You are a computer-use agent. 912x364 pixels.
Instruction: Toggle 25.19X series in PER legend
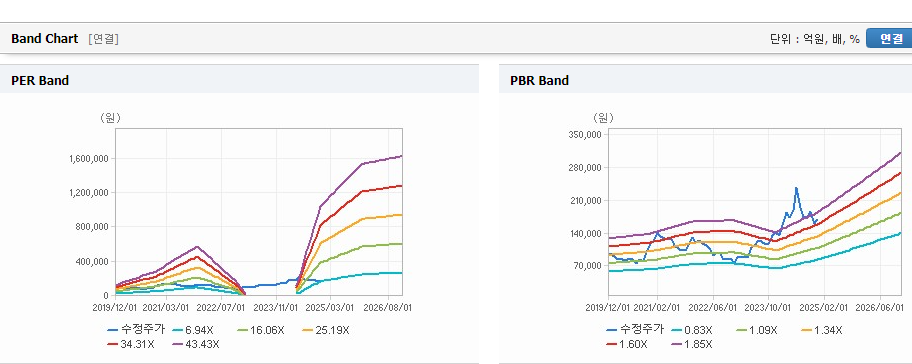[x=326, y=330]
